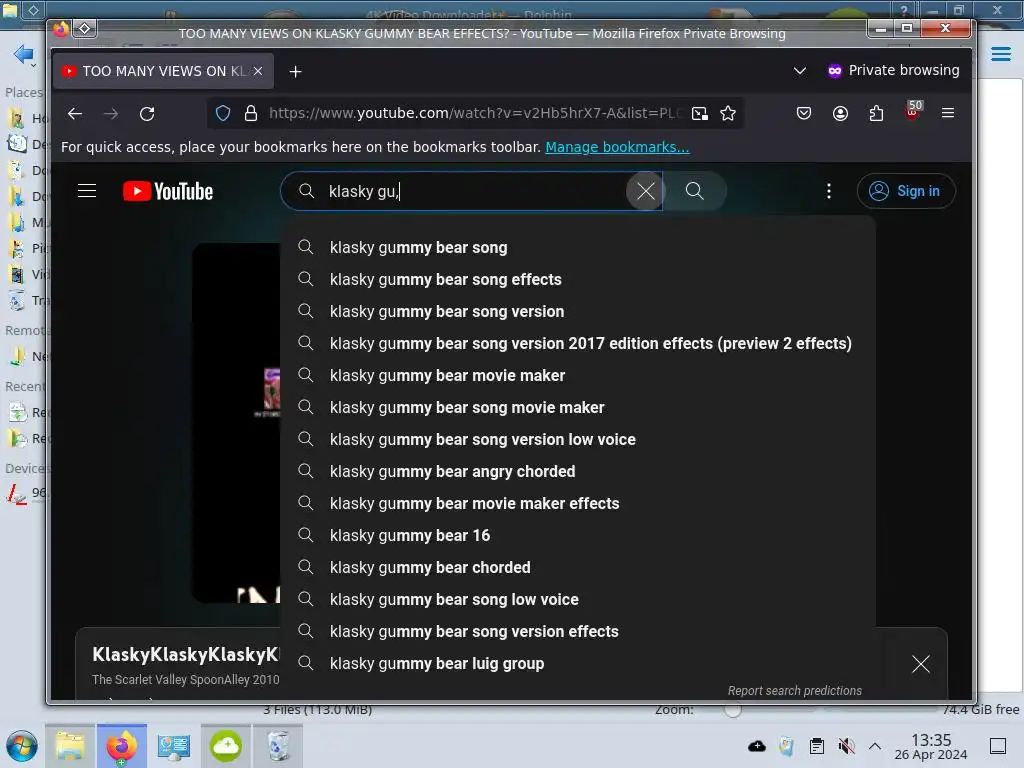
Task: Save page to Pocket
Action: [804, 114]
